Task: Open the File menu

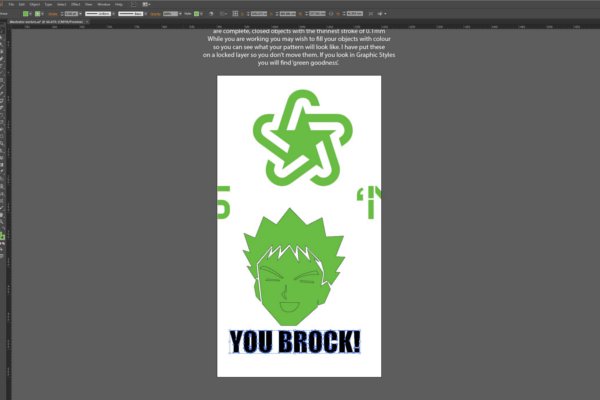Action: tap(11, 5)
